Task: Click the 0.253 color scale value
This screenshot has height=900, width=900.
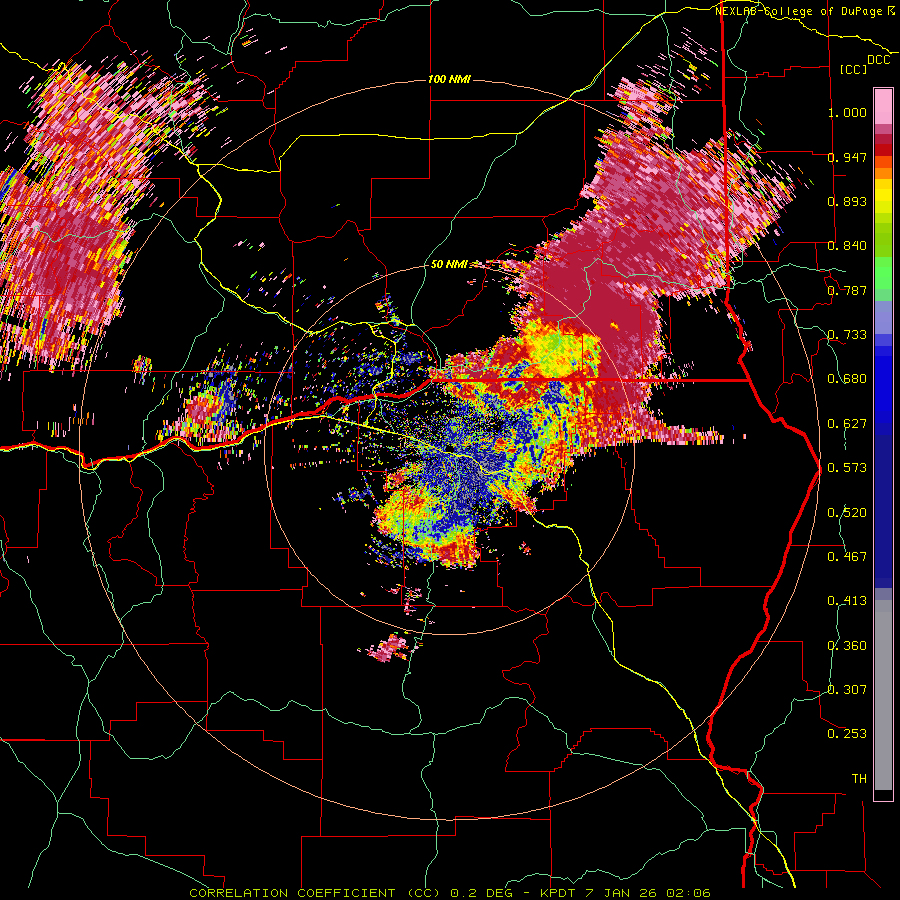Action: (847, 734)
